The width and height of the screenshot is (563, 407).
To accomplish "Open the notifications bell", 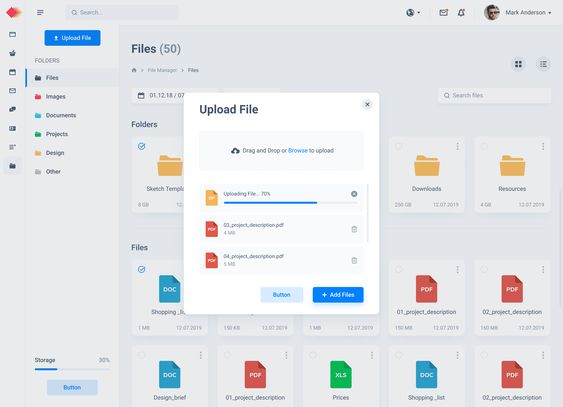I will pyautogui.click(x=461, y=13).
